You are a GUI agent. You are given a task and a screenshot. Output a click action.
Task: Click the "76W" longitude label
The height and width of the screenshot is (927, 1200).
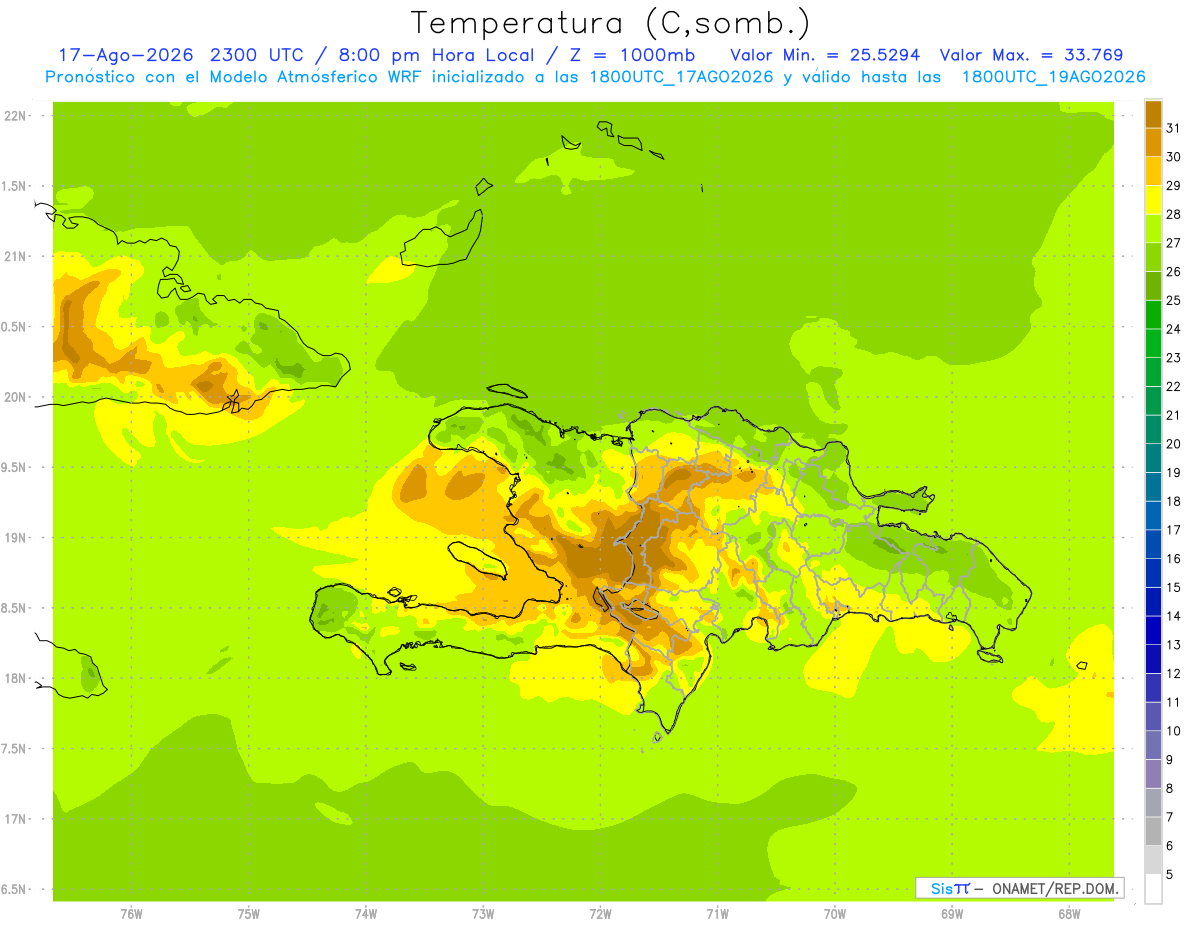(x=131, y=913)
